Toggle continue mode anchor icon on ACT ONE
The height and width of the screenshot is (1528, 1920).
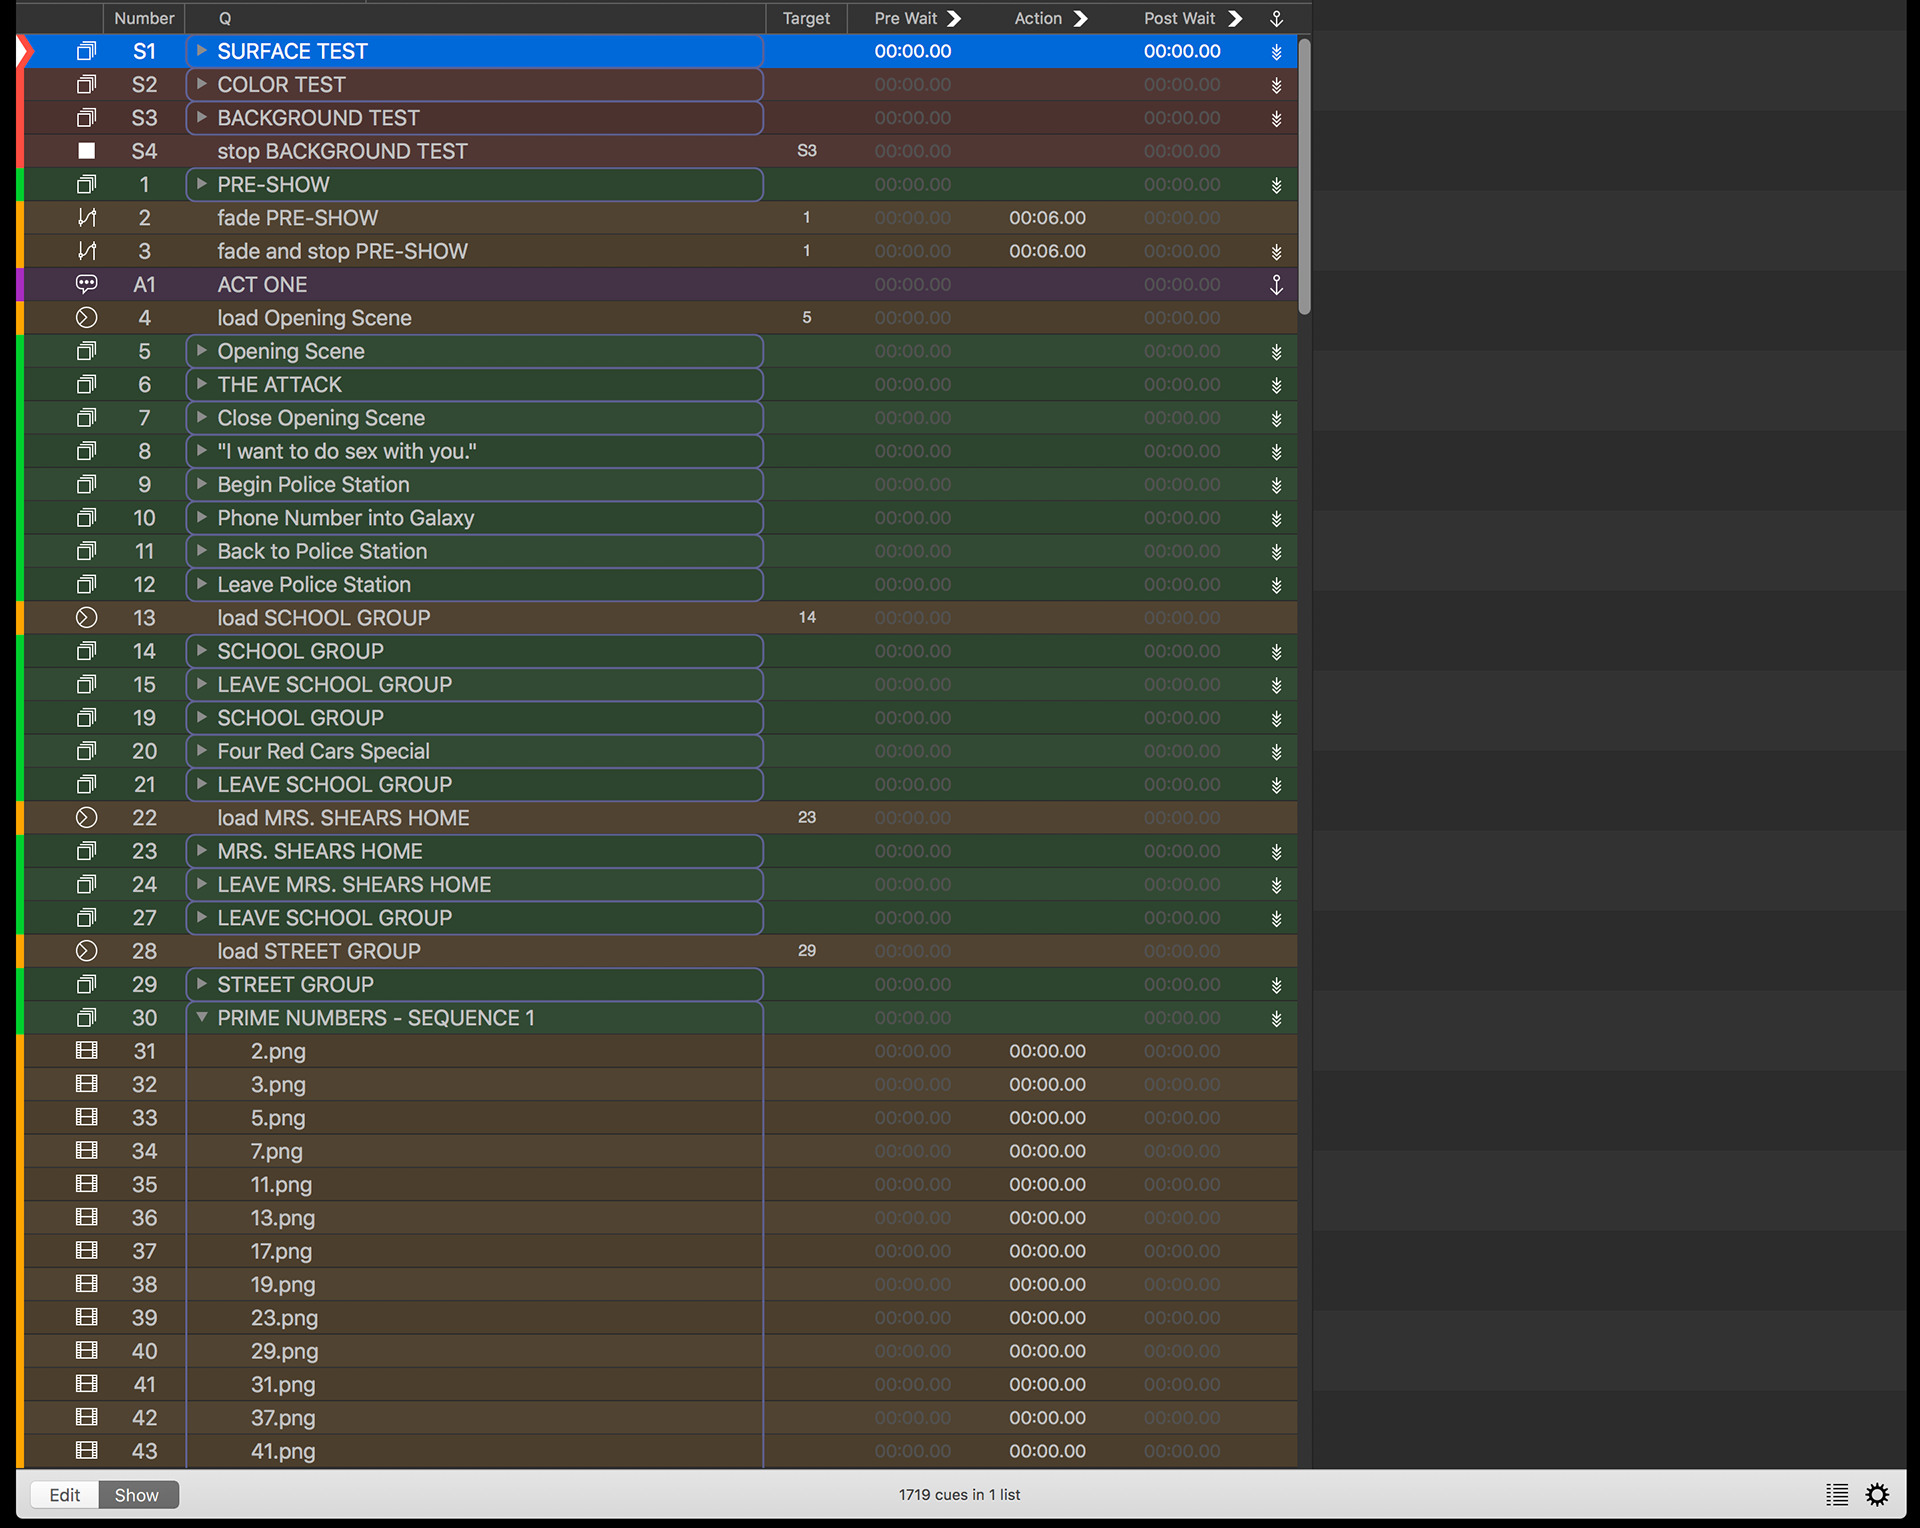click(1276, 284)
